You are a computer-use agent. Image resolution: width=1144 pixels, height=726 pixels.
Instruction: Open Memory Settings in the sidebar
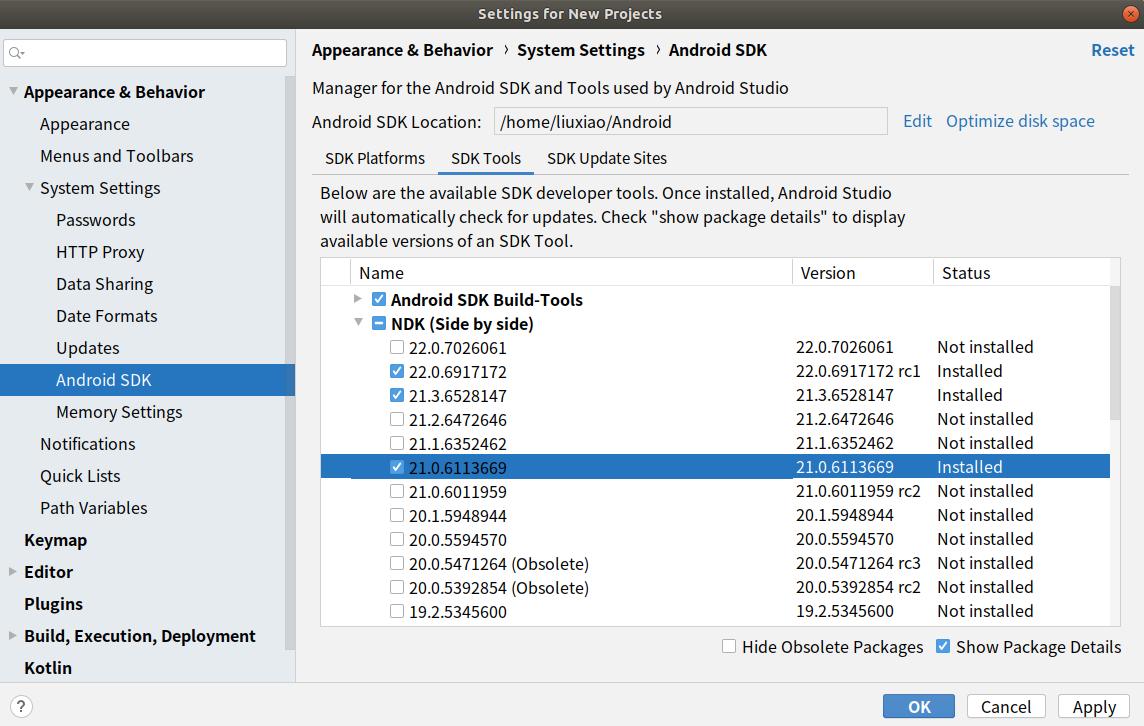pyautogui.click(x=119, y=412)
